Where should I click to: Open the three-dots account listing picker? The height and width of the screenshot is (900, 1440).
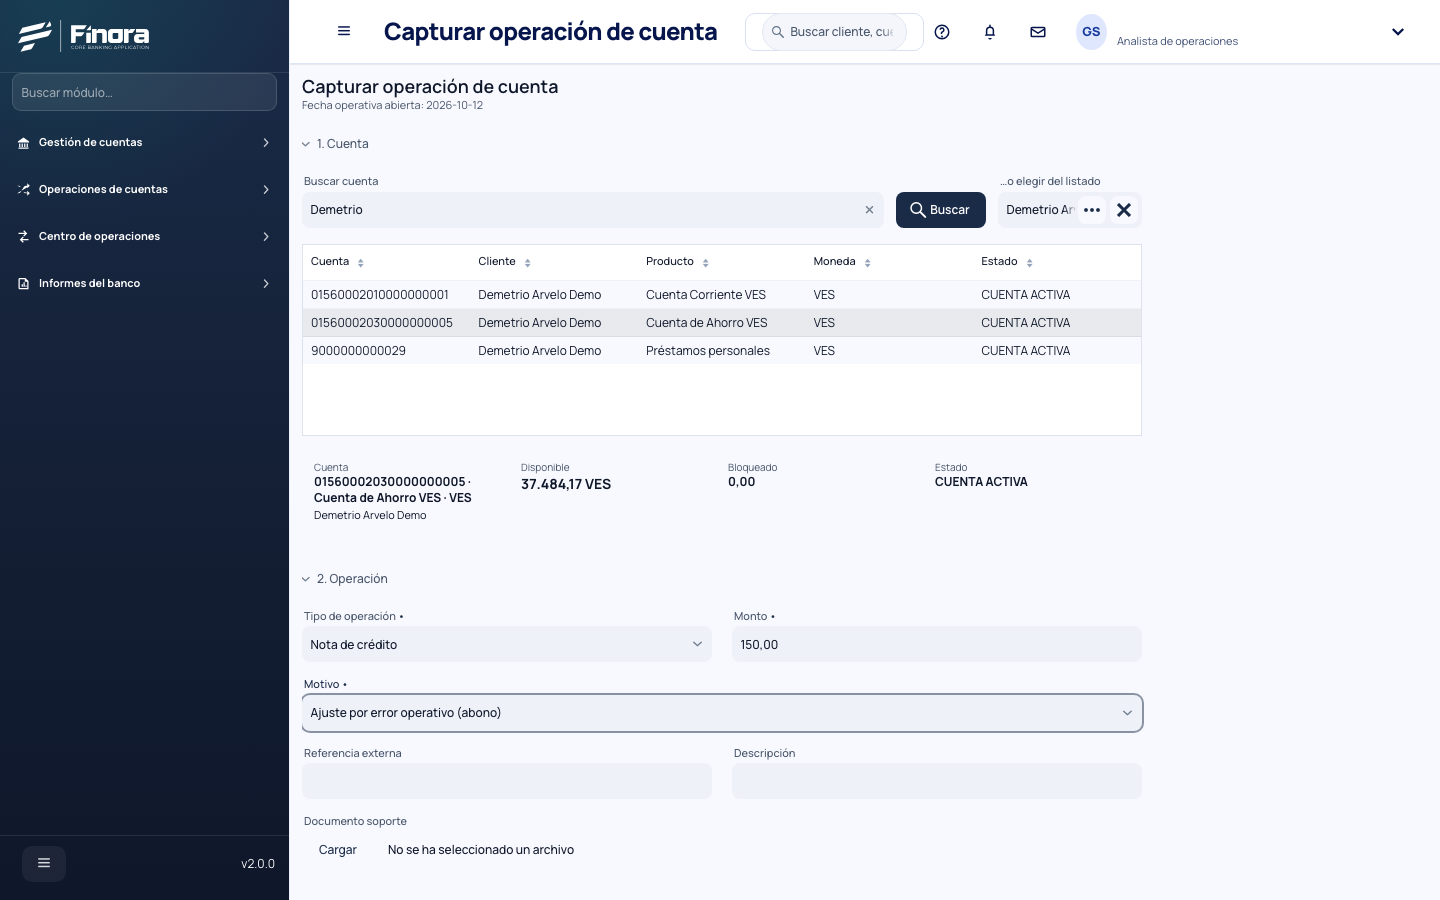pyautogui.click(x=1092, y=210)
